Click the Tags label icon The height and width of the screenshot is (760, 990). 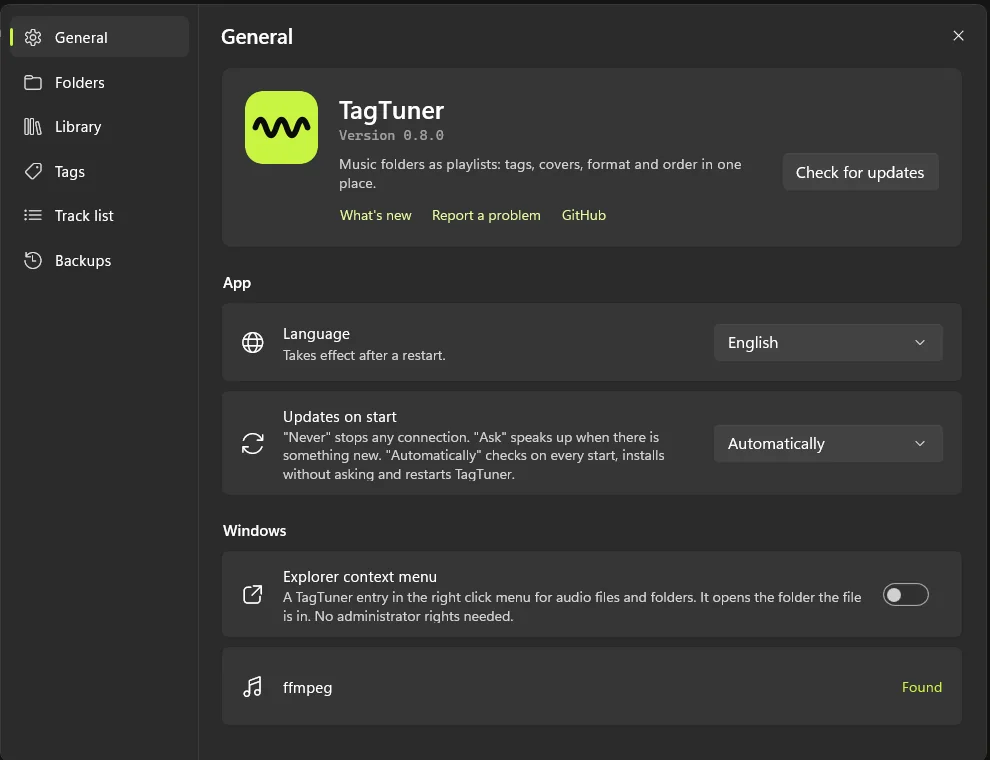point(33,172)
